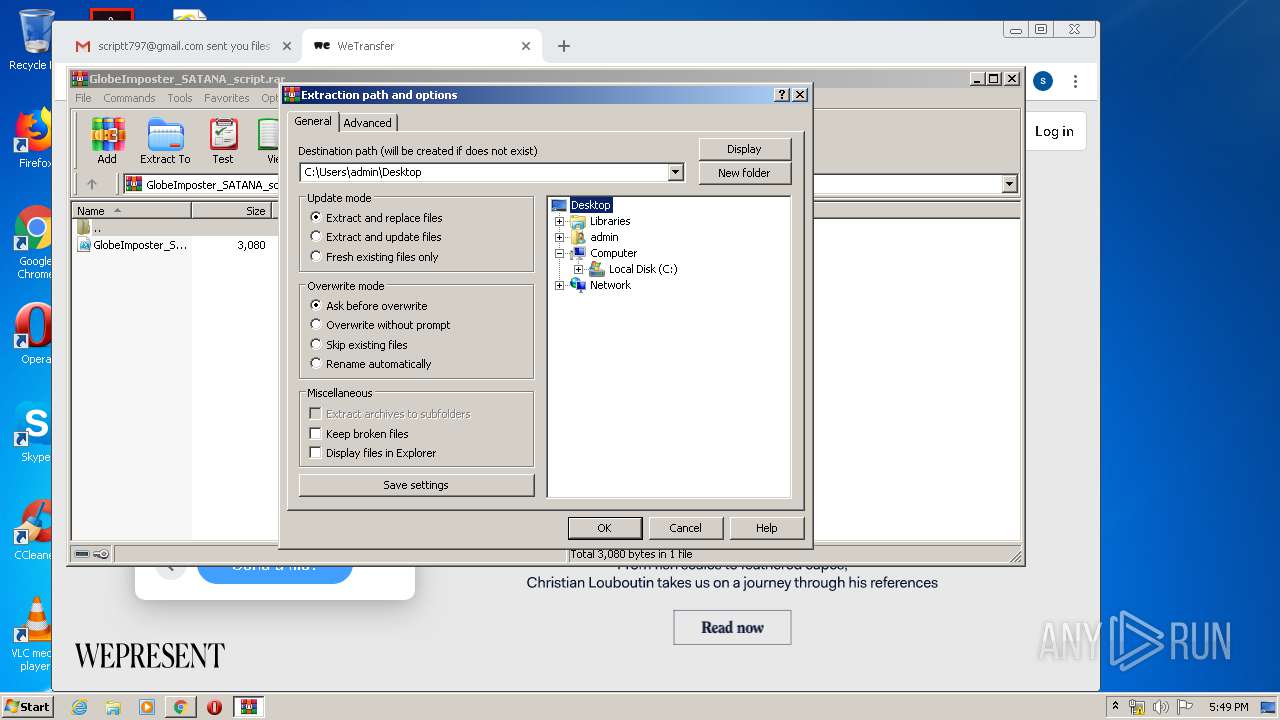Viewport: 1280px width, 720px height.
Task: Click the New folder button
Action: pos(744,173)
